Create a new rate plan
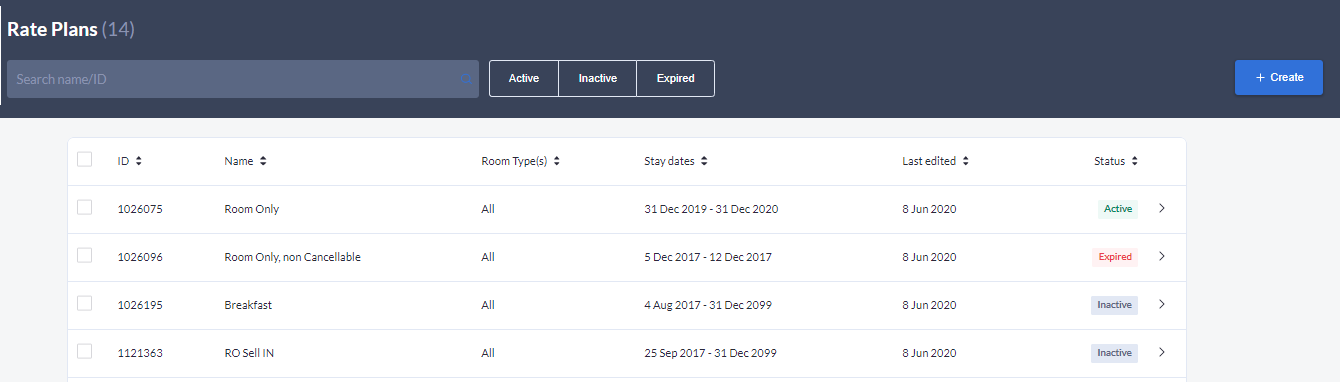Viewport: 1340px width, 382px height. 1279,78
